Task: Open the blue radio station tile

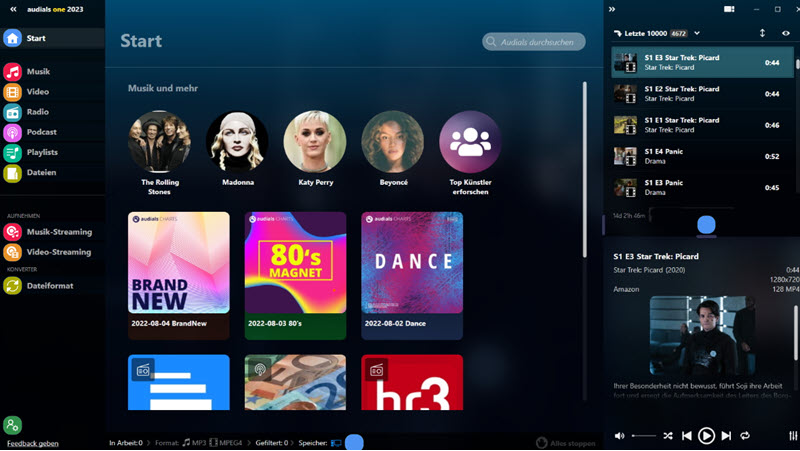Action: (179, 382)
